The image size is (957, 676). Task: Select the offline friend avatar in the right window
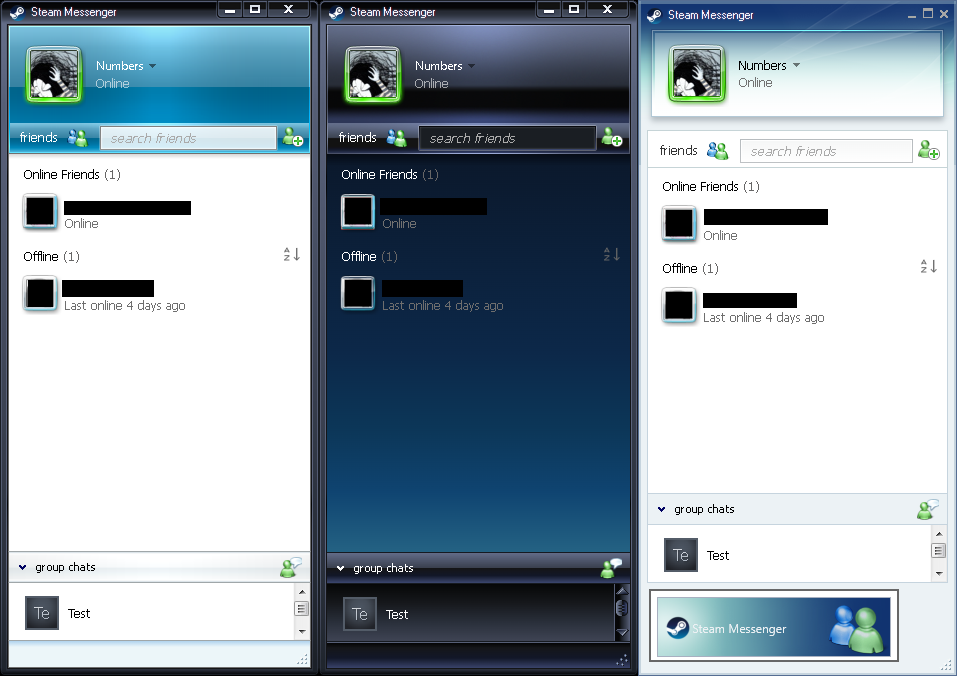(679, 305)
